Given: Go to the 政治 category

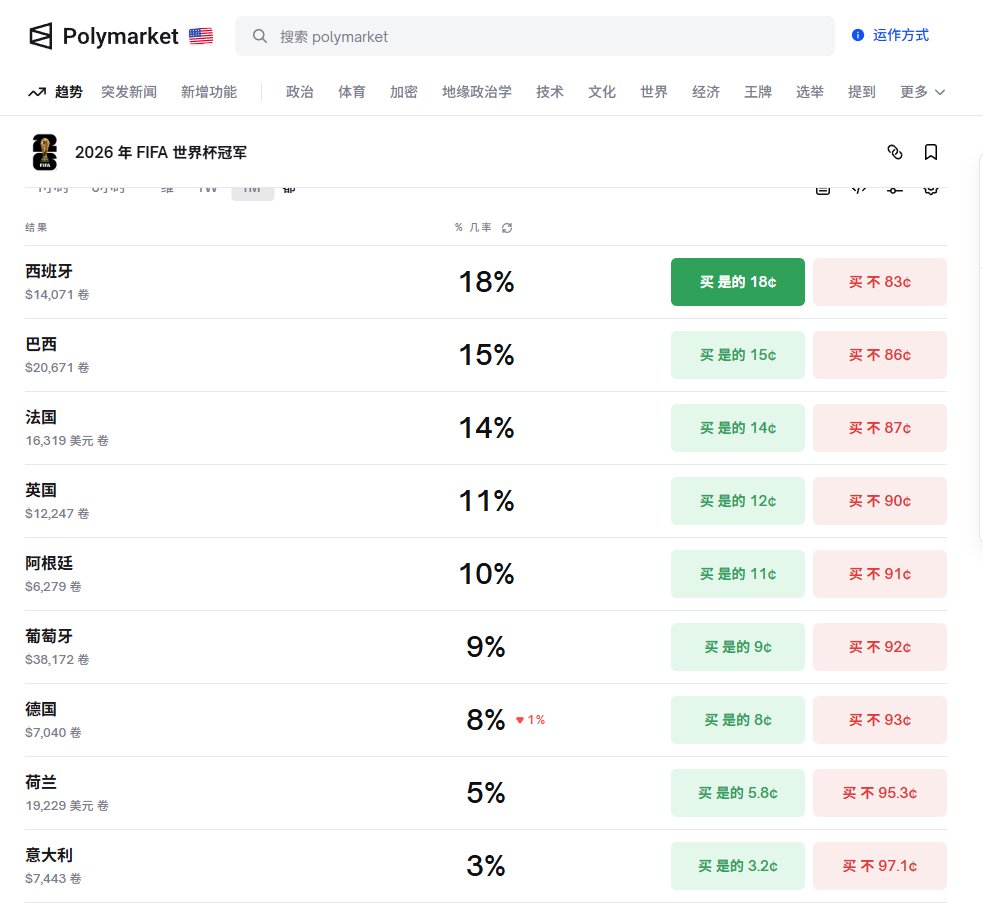Looking at the screenshot, I should [300, 92].
